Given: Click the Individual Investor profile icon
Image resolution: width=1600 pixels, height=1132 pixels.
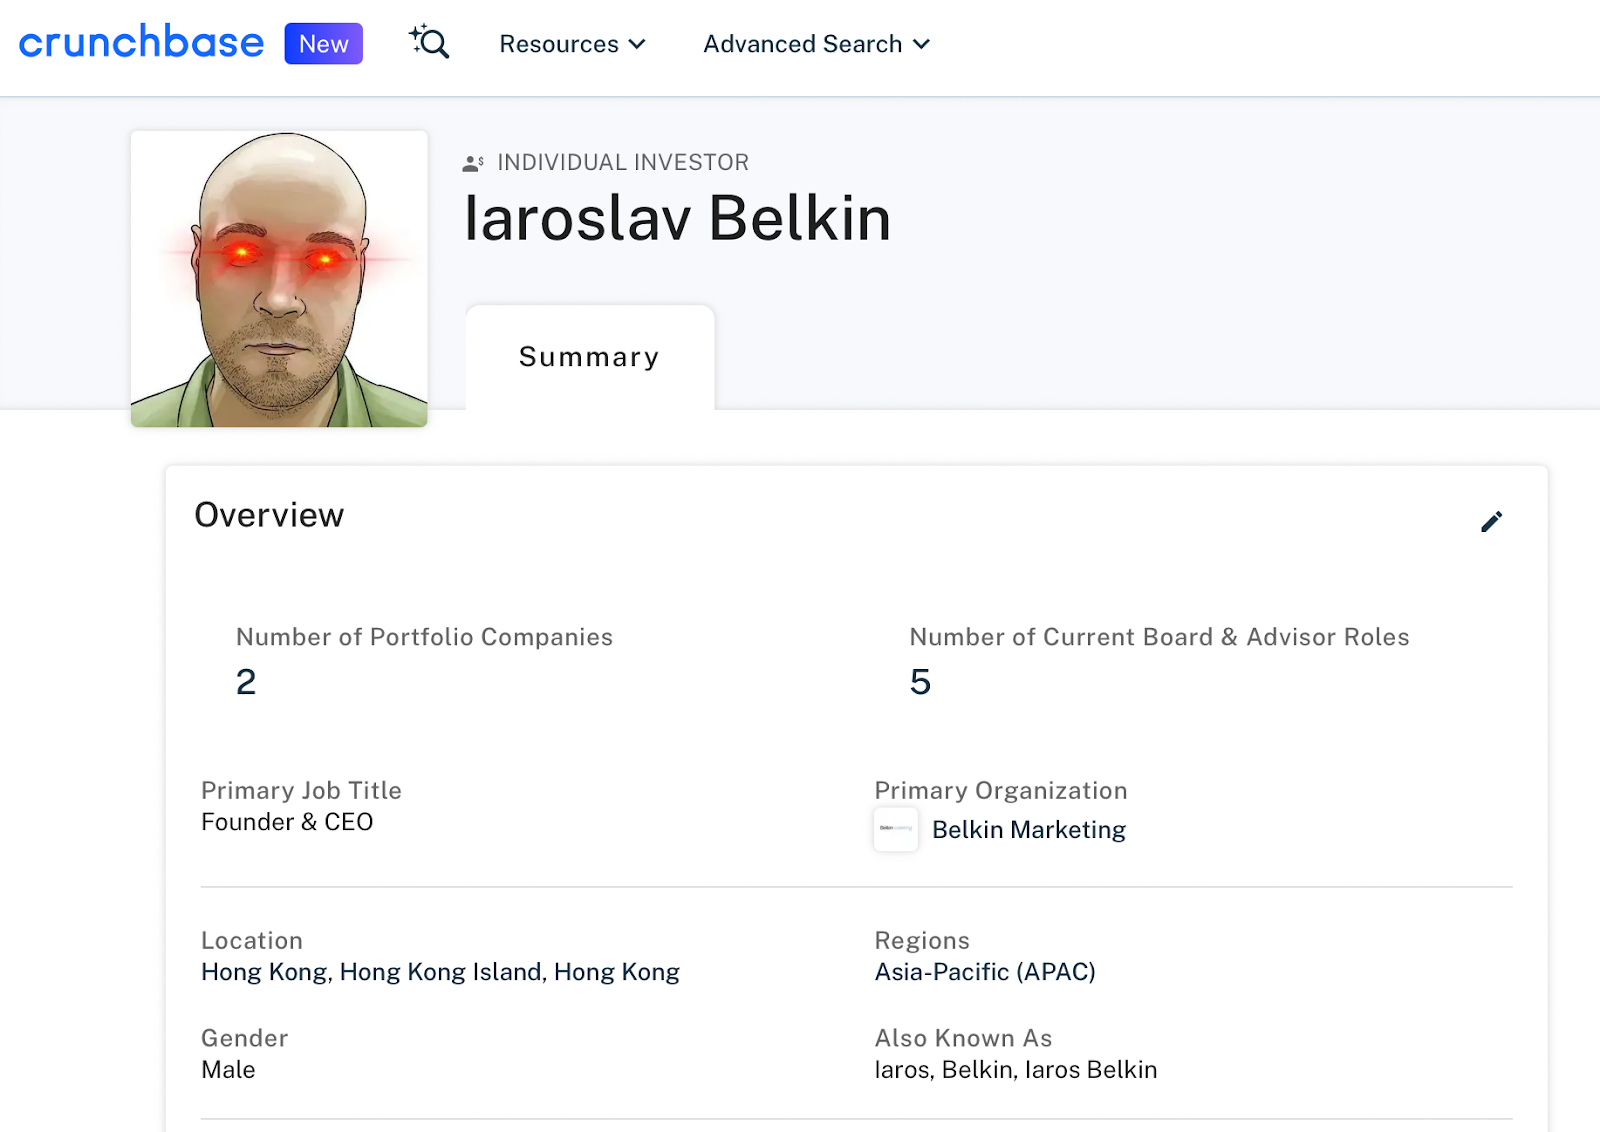Looking at the screenshot, I should point(471,161).
